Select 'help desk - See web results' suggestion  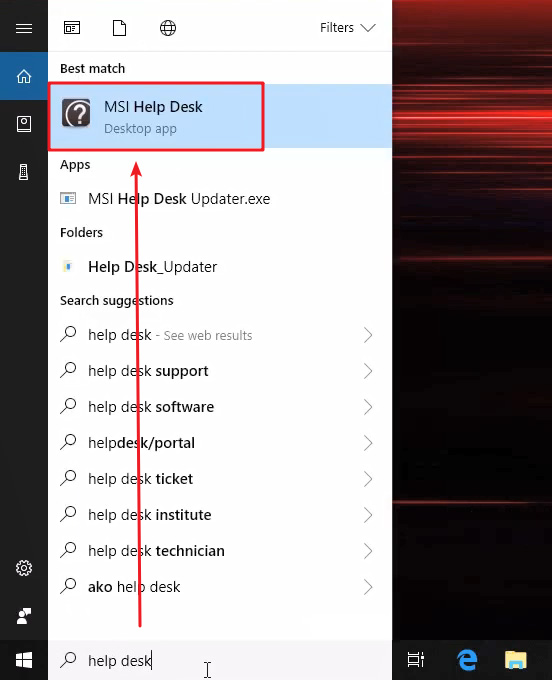coord(220,335)
